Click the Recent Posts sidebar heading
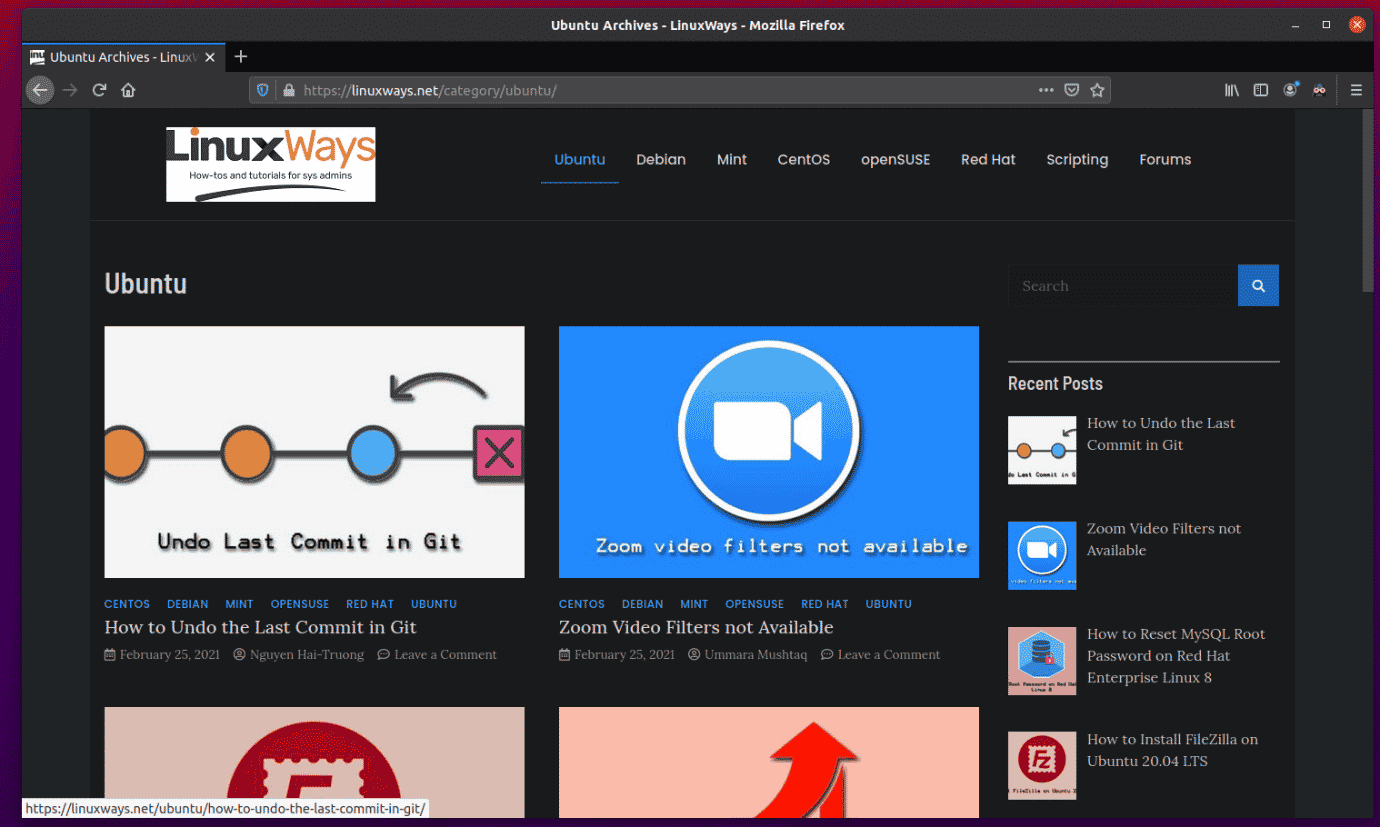 click(1055, 383)
